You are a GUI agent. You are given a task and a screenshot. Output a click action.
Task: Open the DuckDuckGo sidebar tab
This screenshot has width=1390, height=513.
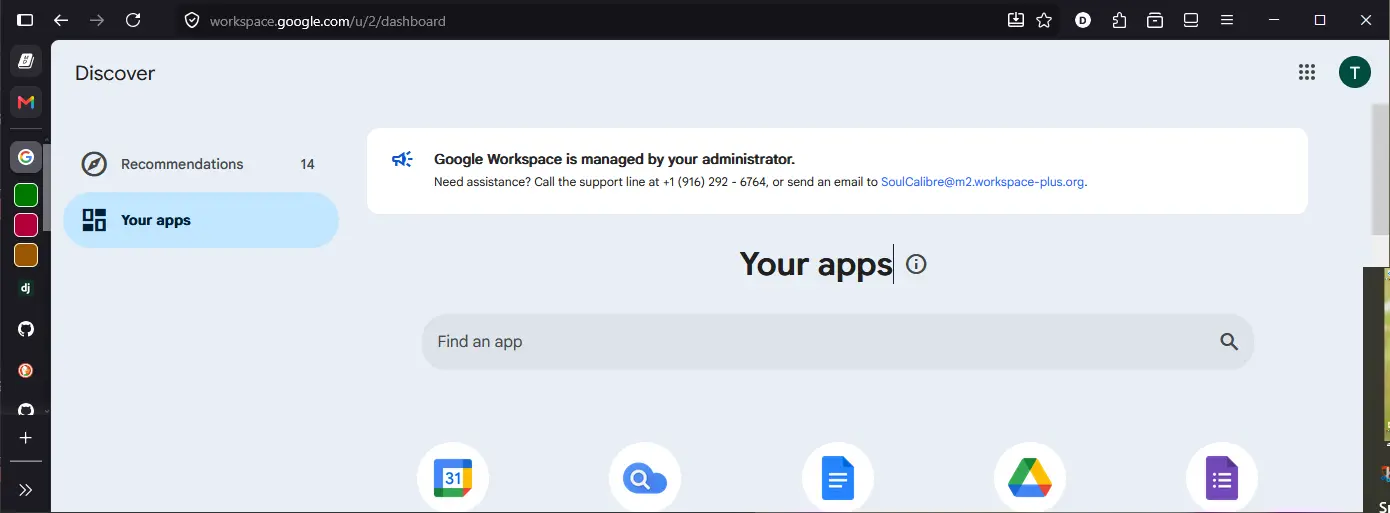click(26, 370)
